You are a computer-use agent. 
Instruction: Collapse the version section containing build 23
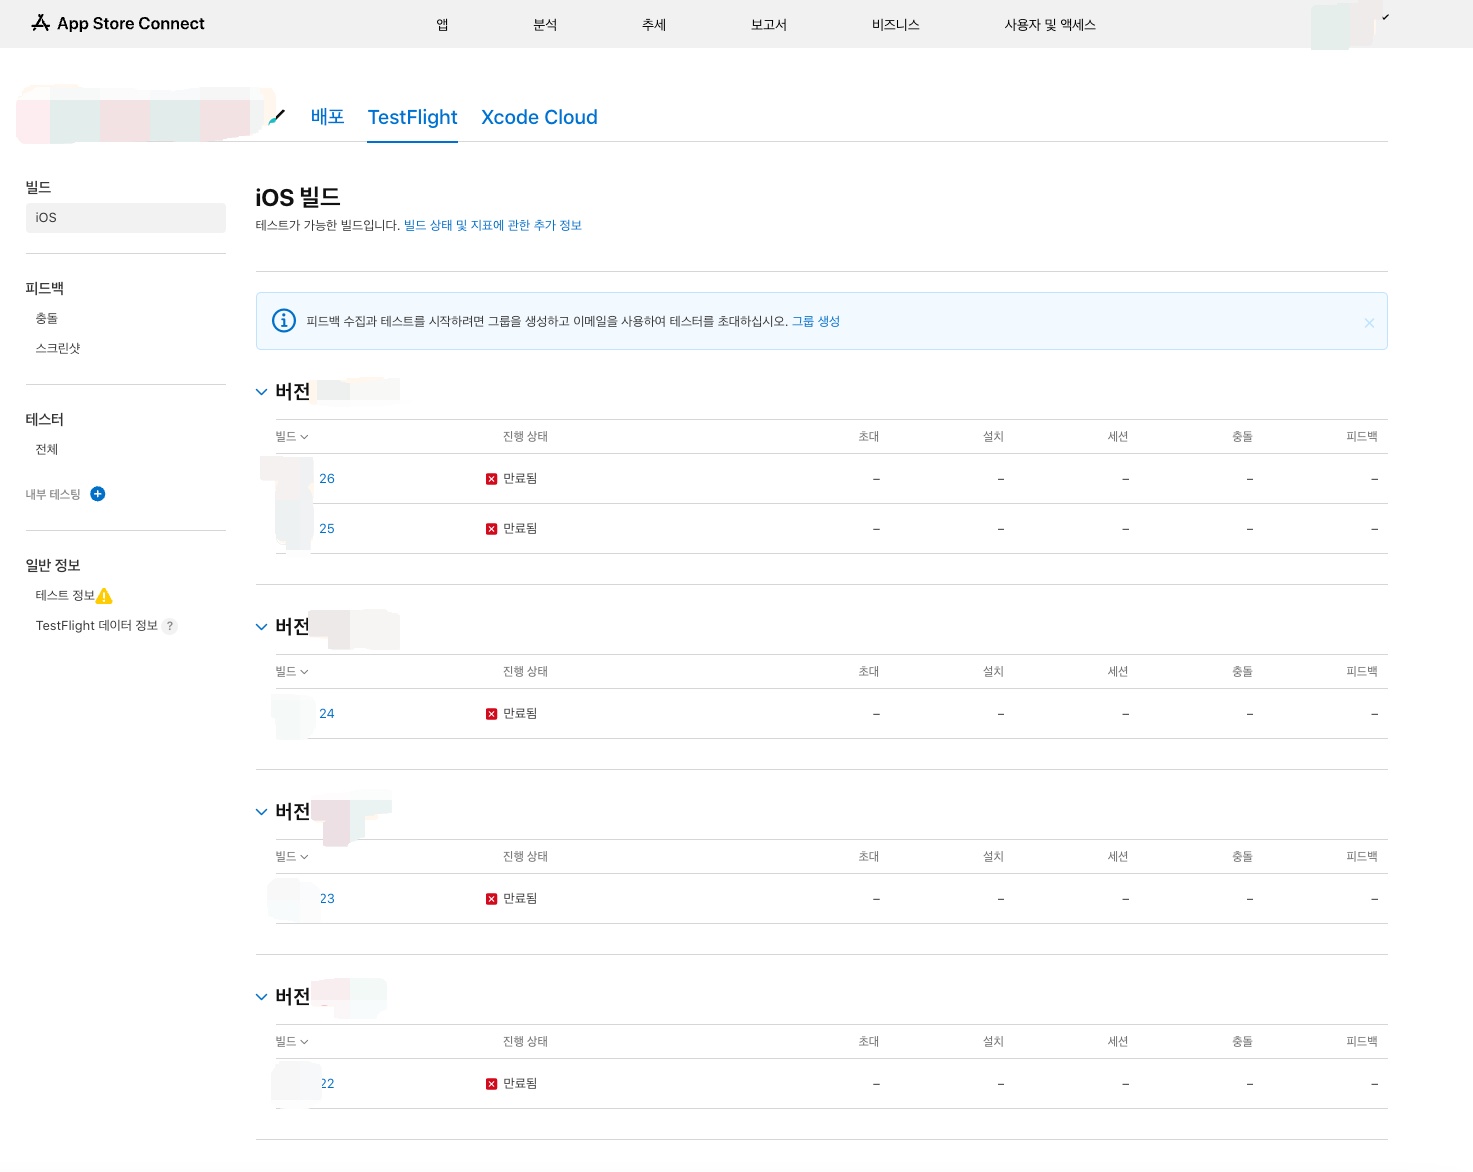(x=262, y=812)
